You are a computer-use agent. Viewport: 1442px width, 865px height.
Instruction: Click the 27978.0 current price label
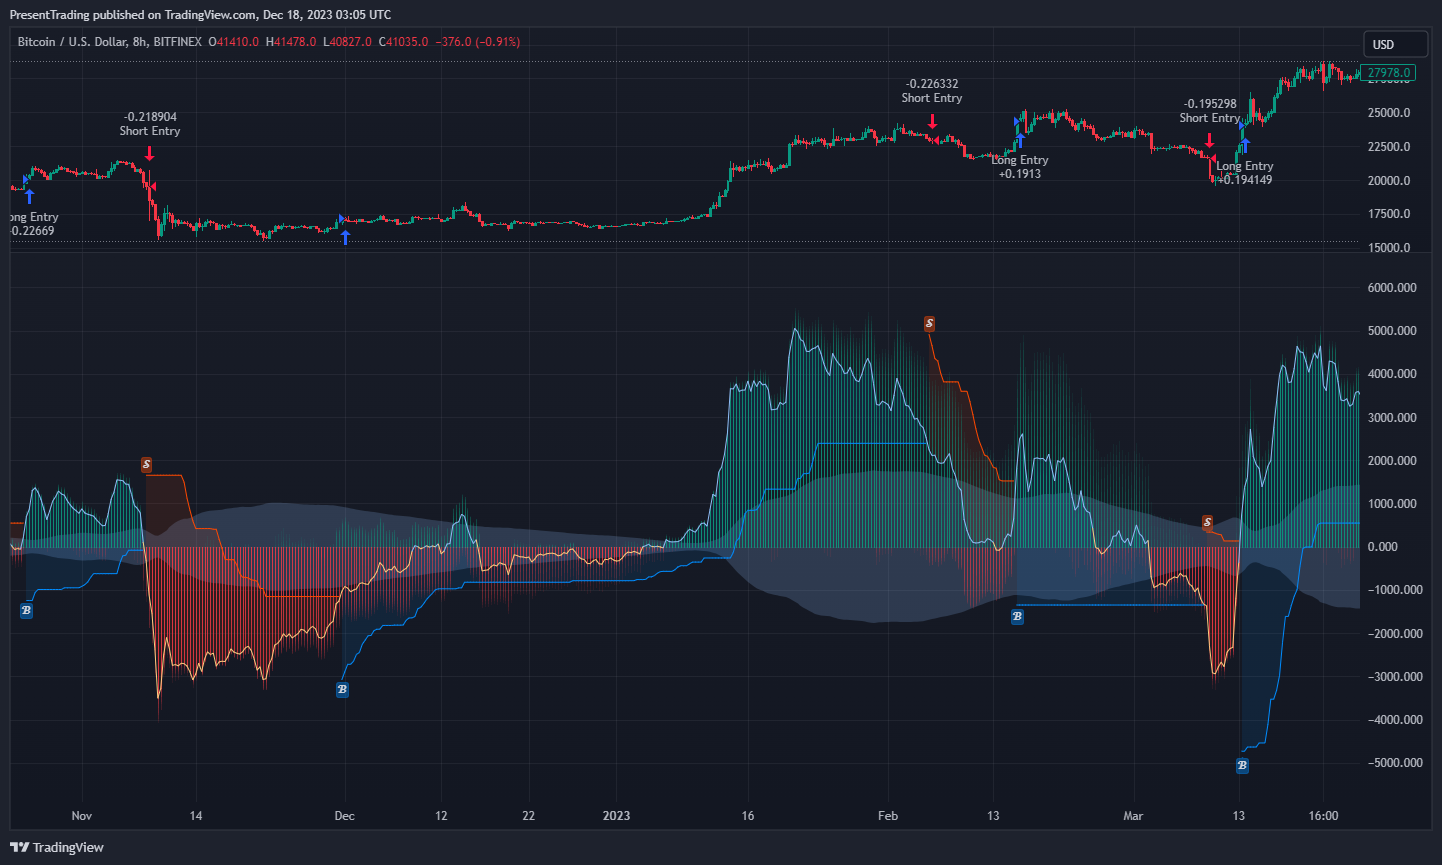click(x=1388, y=73)
